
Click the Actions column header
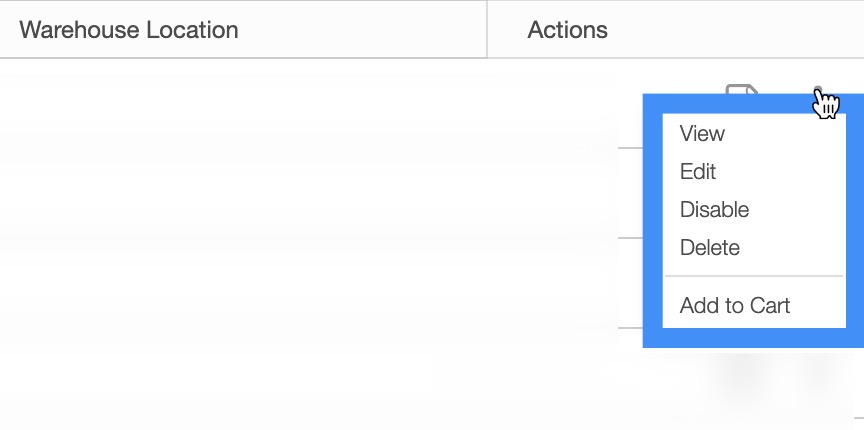click(x=567, y=29)
